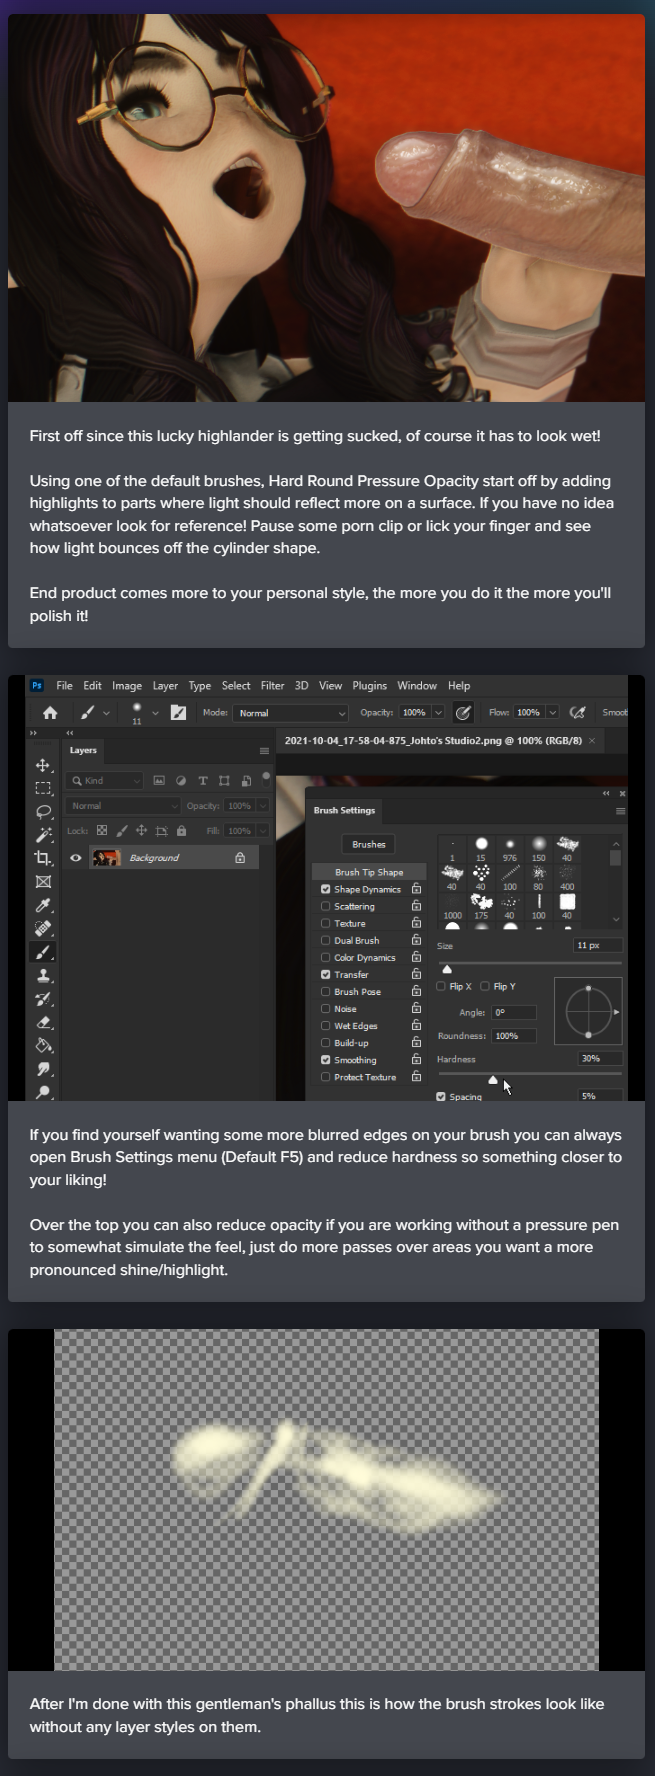Image resolution: width=655 pixels, height=1776 pixels.
Task: Select the Clone Stamp tool
Action: 42,975
